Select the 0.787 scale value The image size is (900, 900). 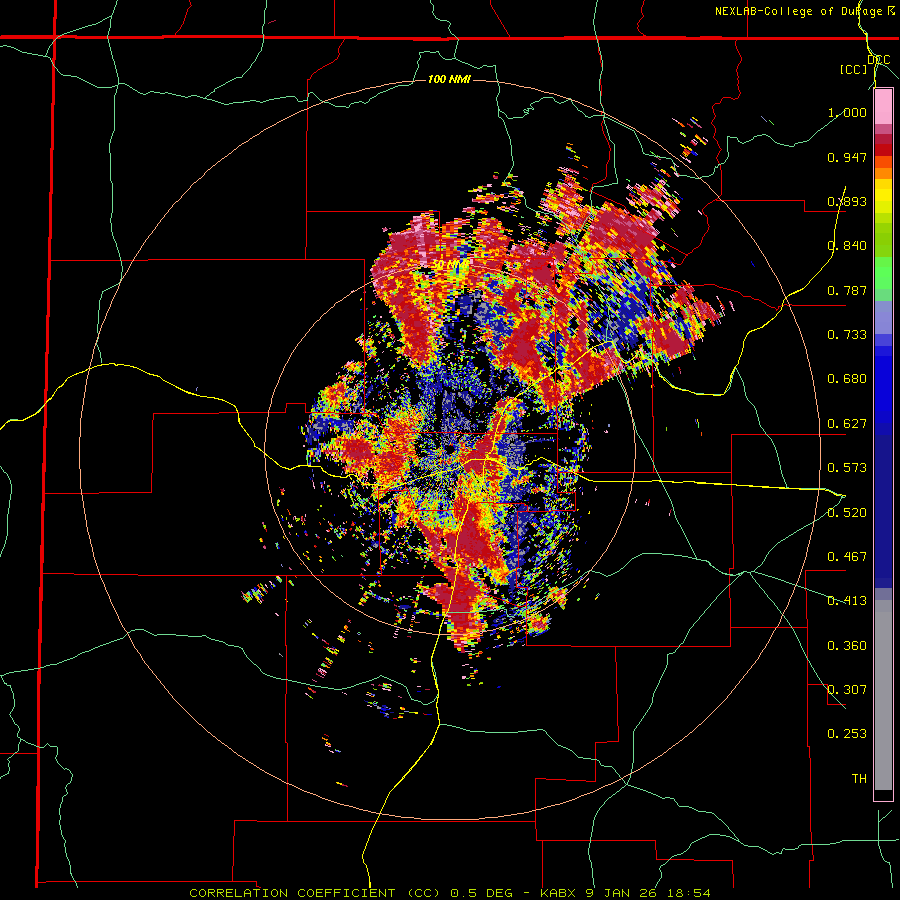(847, 290)
